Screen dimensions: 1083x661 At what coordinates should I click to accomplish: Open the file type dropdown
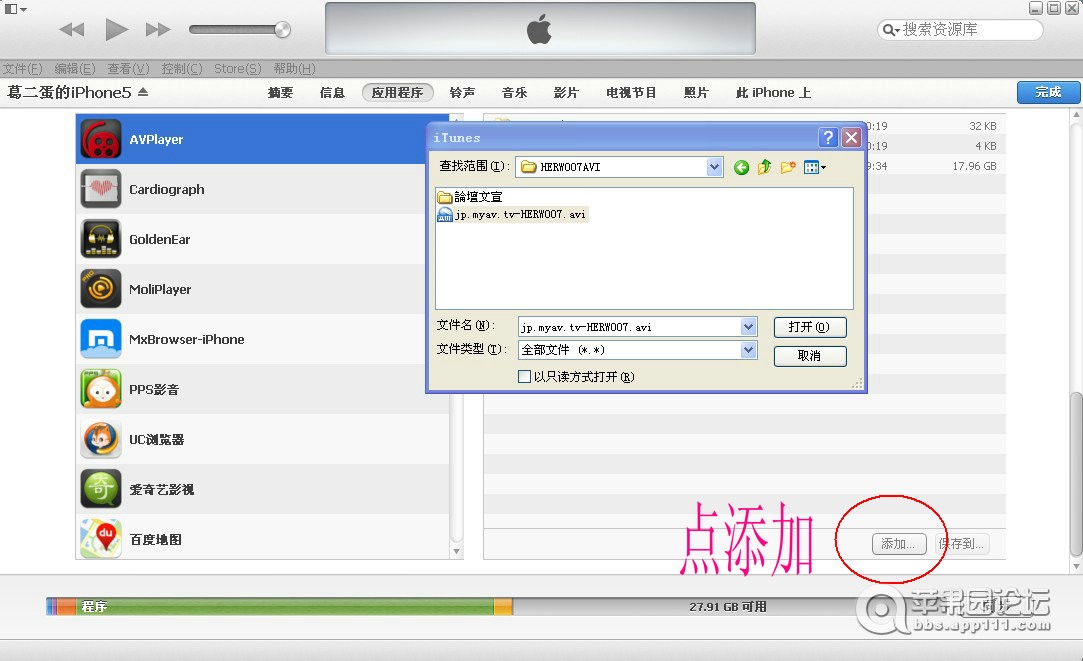[x=748, y=350]
